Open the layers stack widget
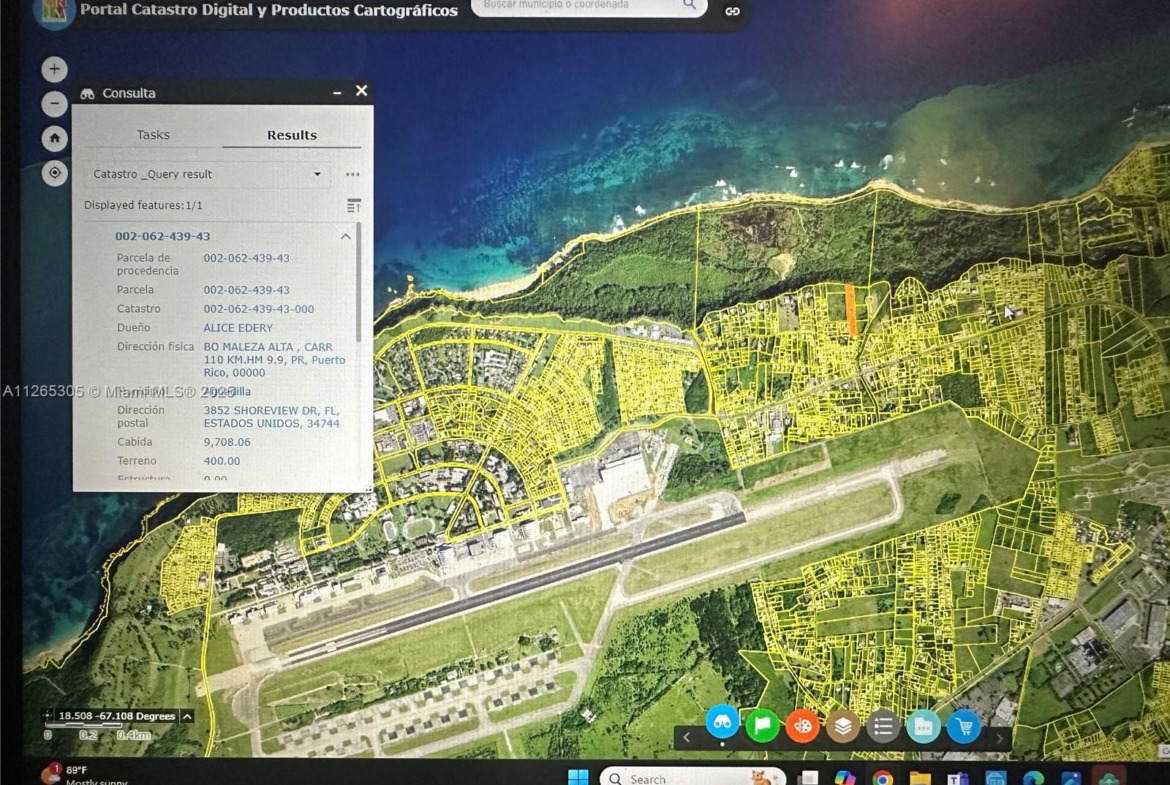Image resolution: width=1170 pixels, height=785 pixels. (842, 726)
